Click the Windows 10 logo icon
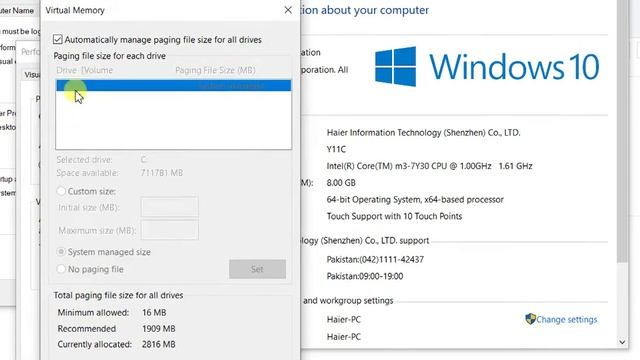Screen dimensions: 640x360 [x=396, y=66]
